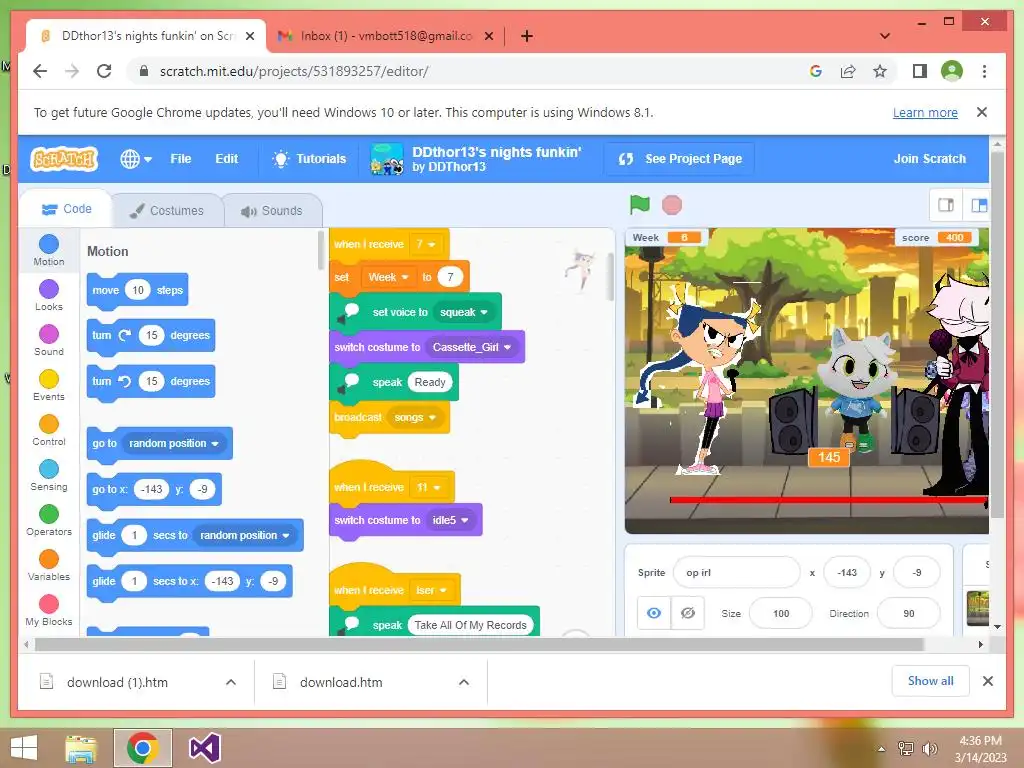The height and width of the screenshot is (768, 1024).
Task: Dismiss the Chrome update notification bar
Action: (982, 112)
